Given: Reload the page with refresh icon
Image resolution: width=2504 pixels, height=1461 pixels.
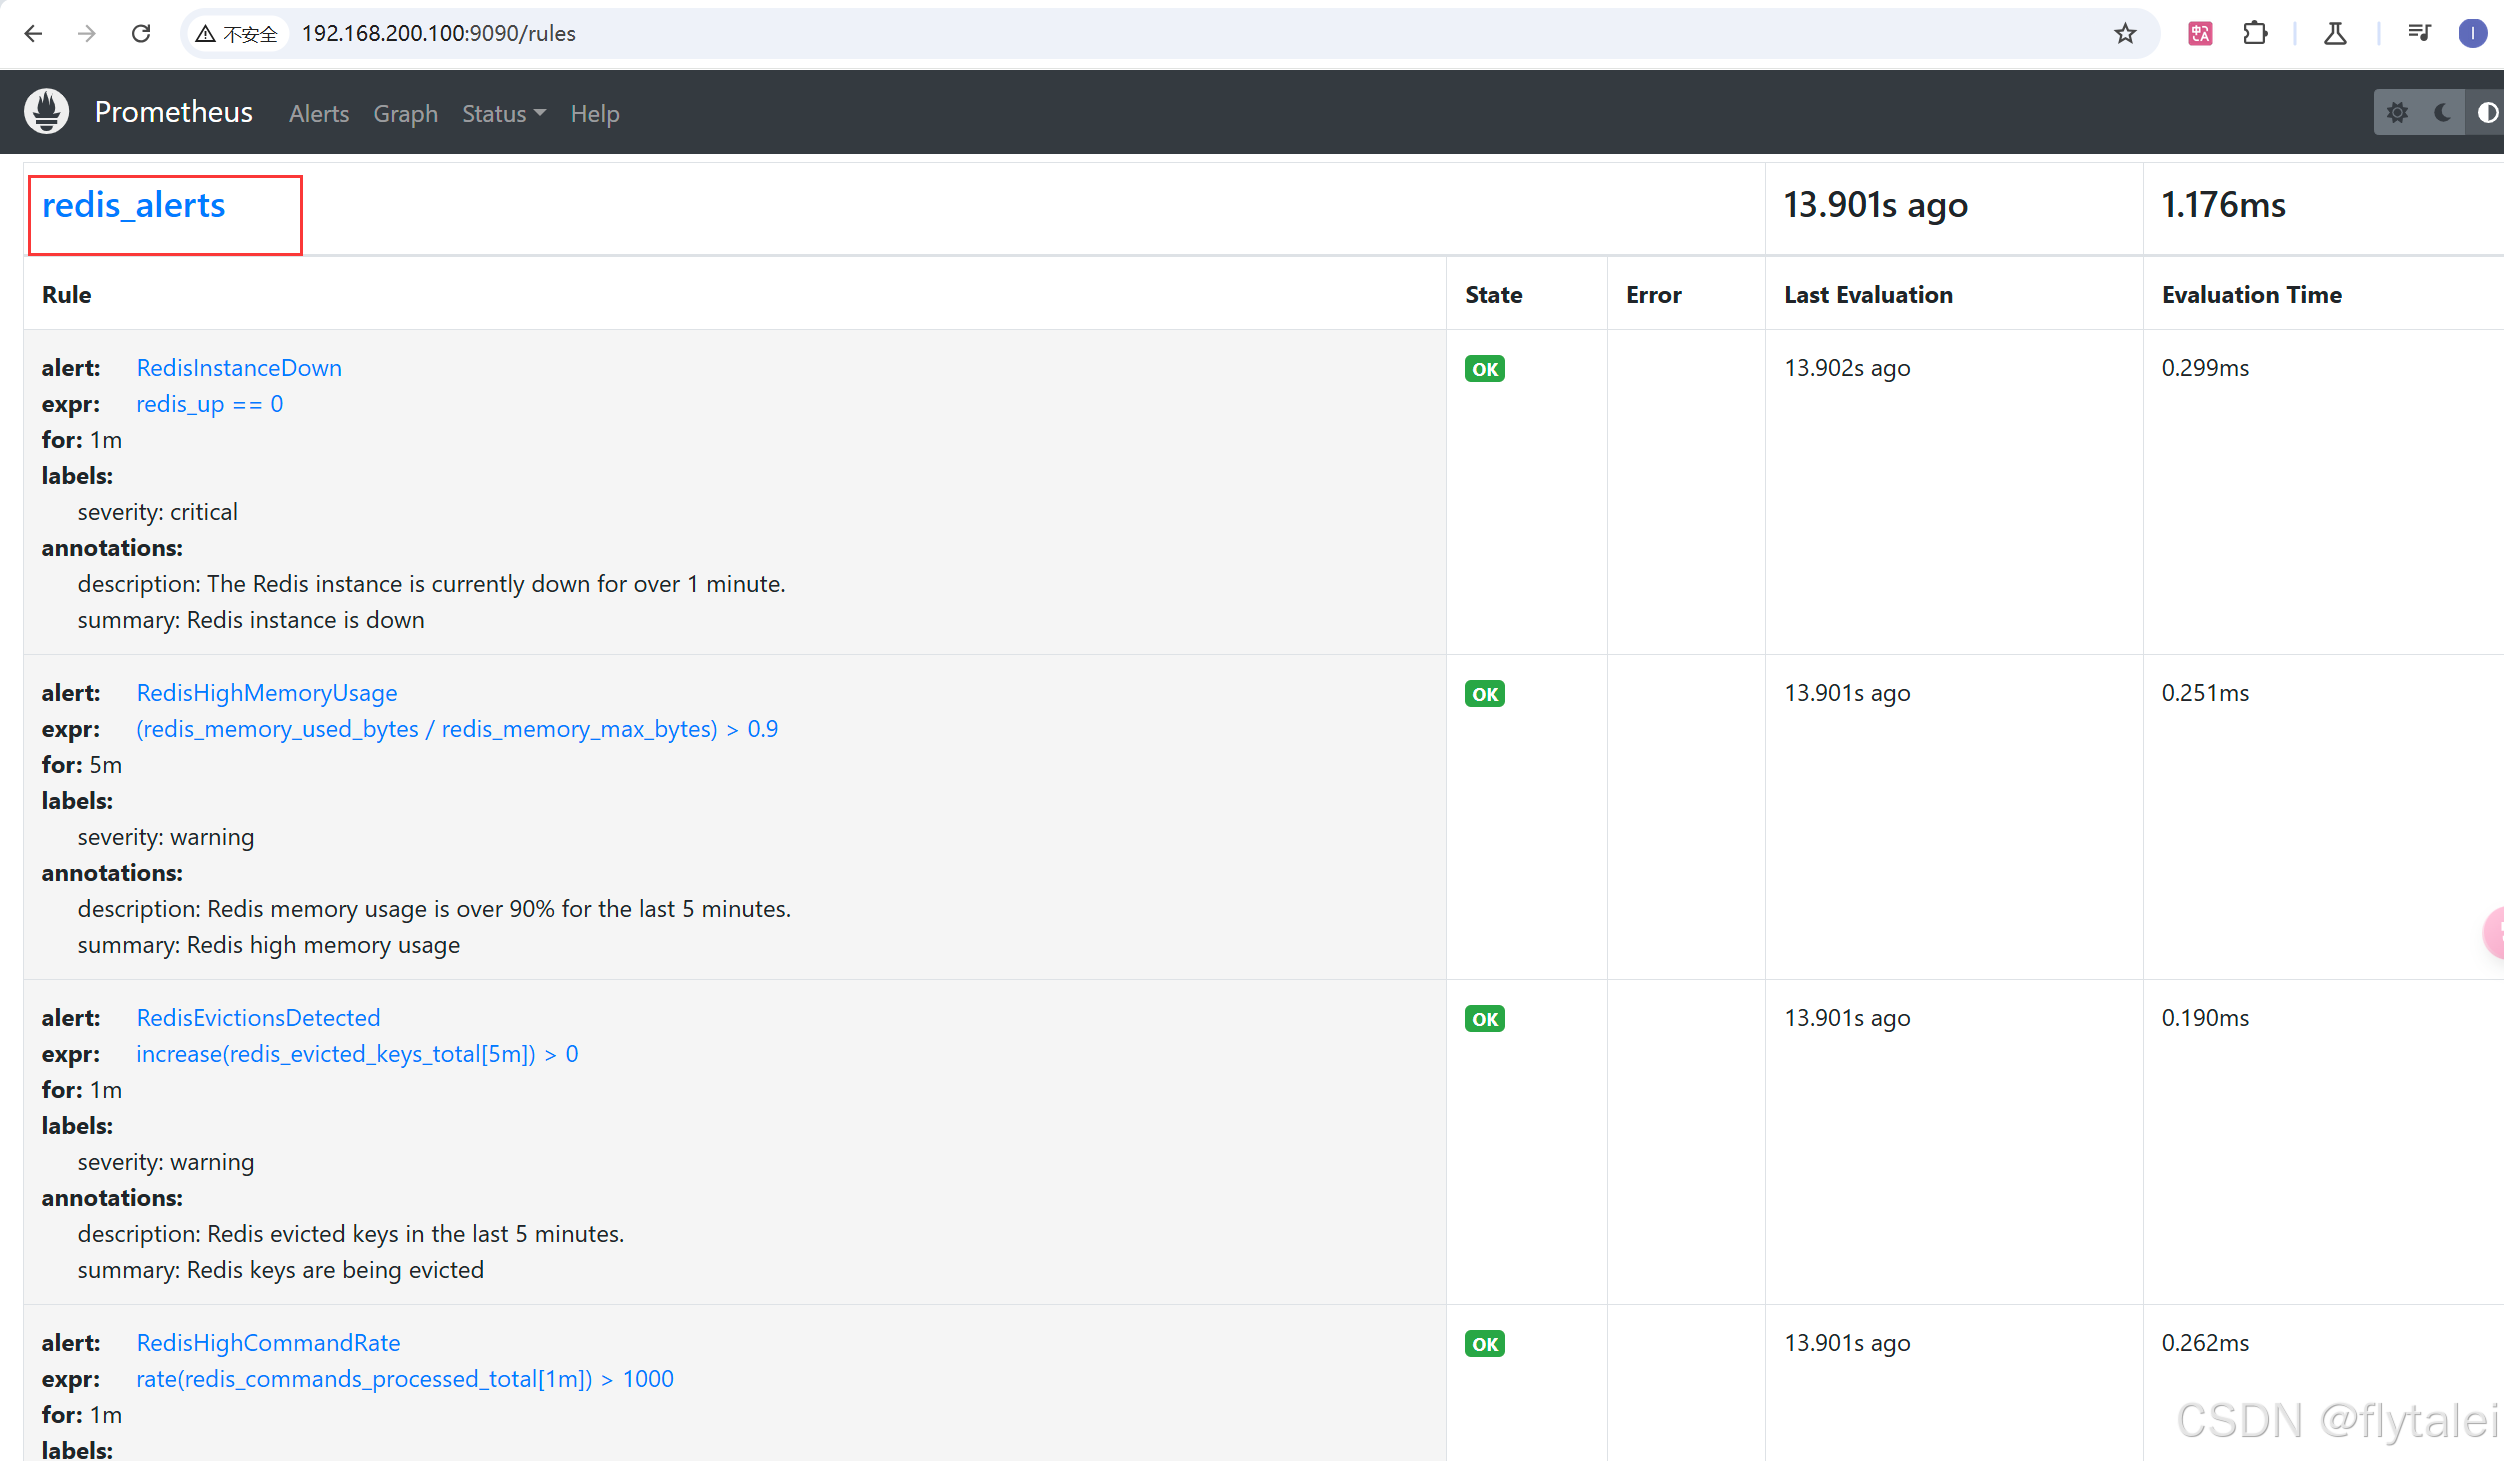Looking at the screenshot, I should pyautogui.click(x=141, y=33).
